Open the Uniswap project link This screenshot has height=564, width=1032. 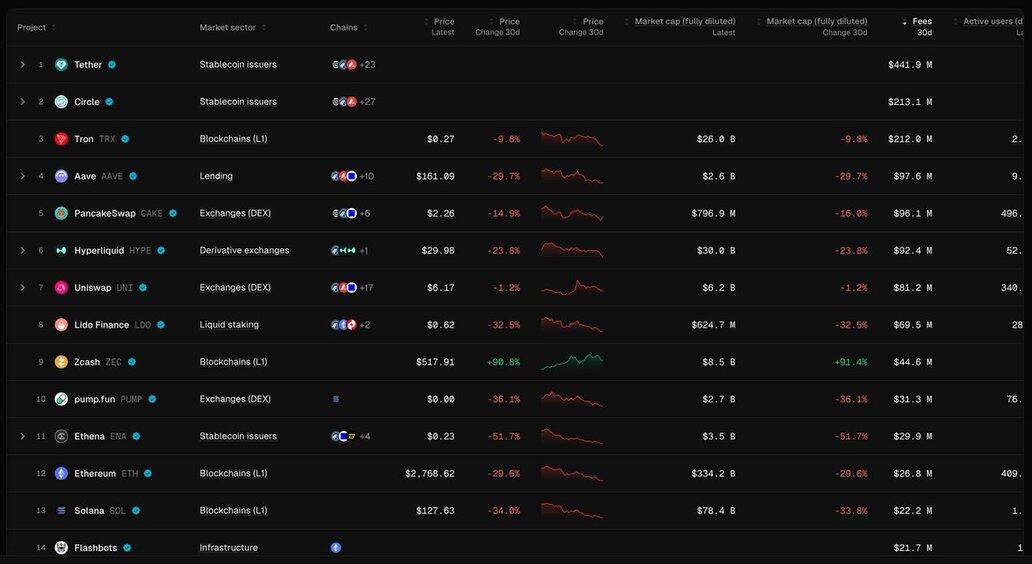[92, 288]
